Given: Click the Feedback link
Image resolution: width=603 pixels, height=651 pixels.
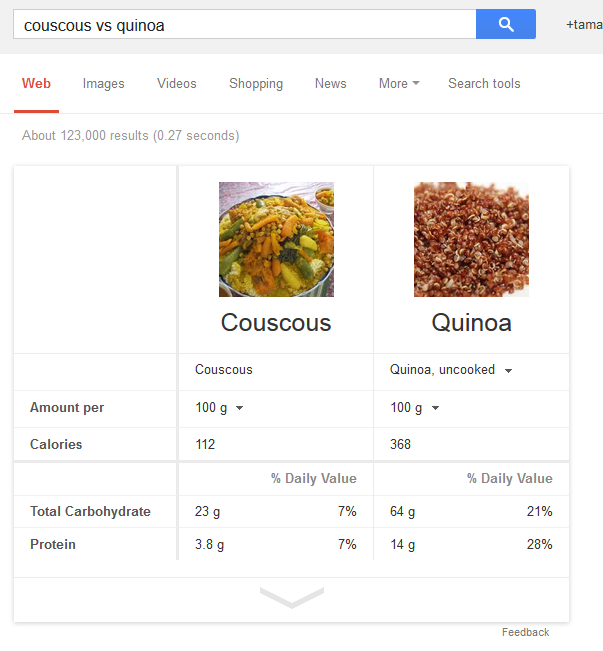Looking at the screenshot, I should (525, 632).
